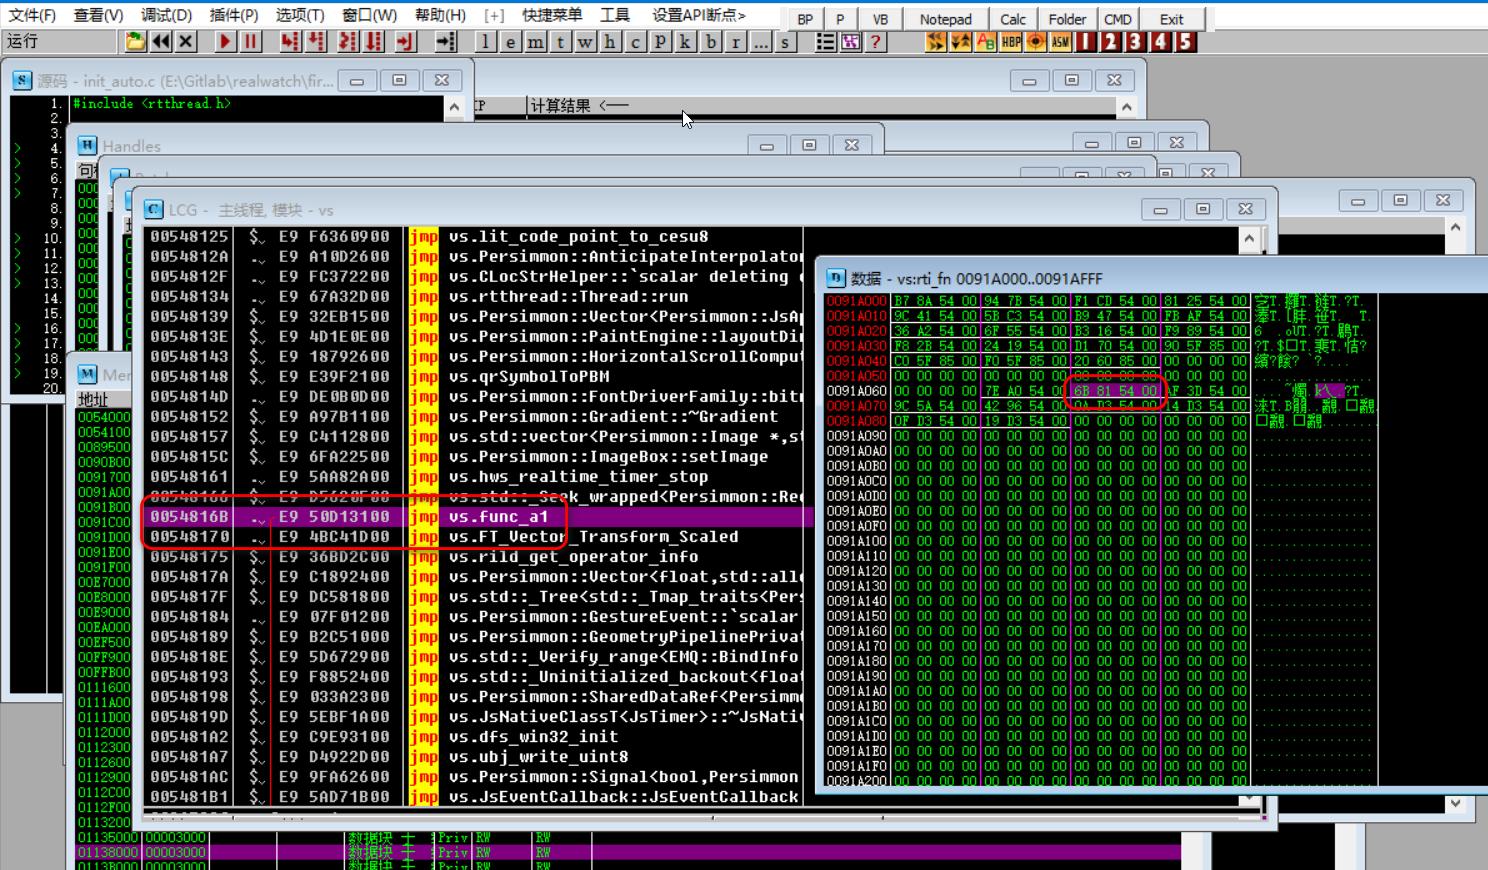Image resolution: width=1488 pixels, height=870 pixels.
Task: Click the CMD button
Action: point(1118,19)
